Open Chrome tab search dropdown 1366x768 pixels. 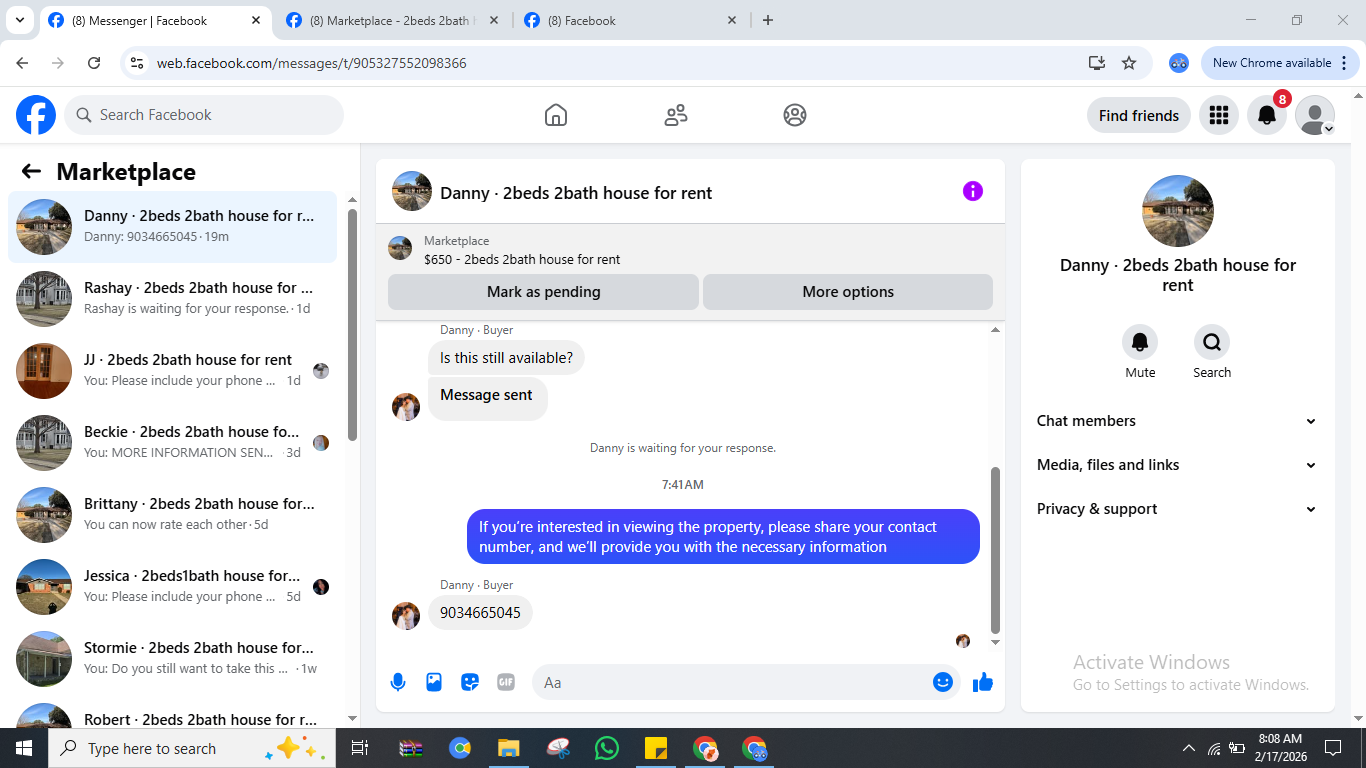point(20,20)
